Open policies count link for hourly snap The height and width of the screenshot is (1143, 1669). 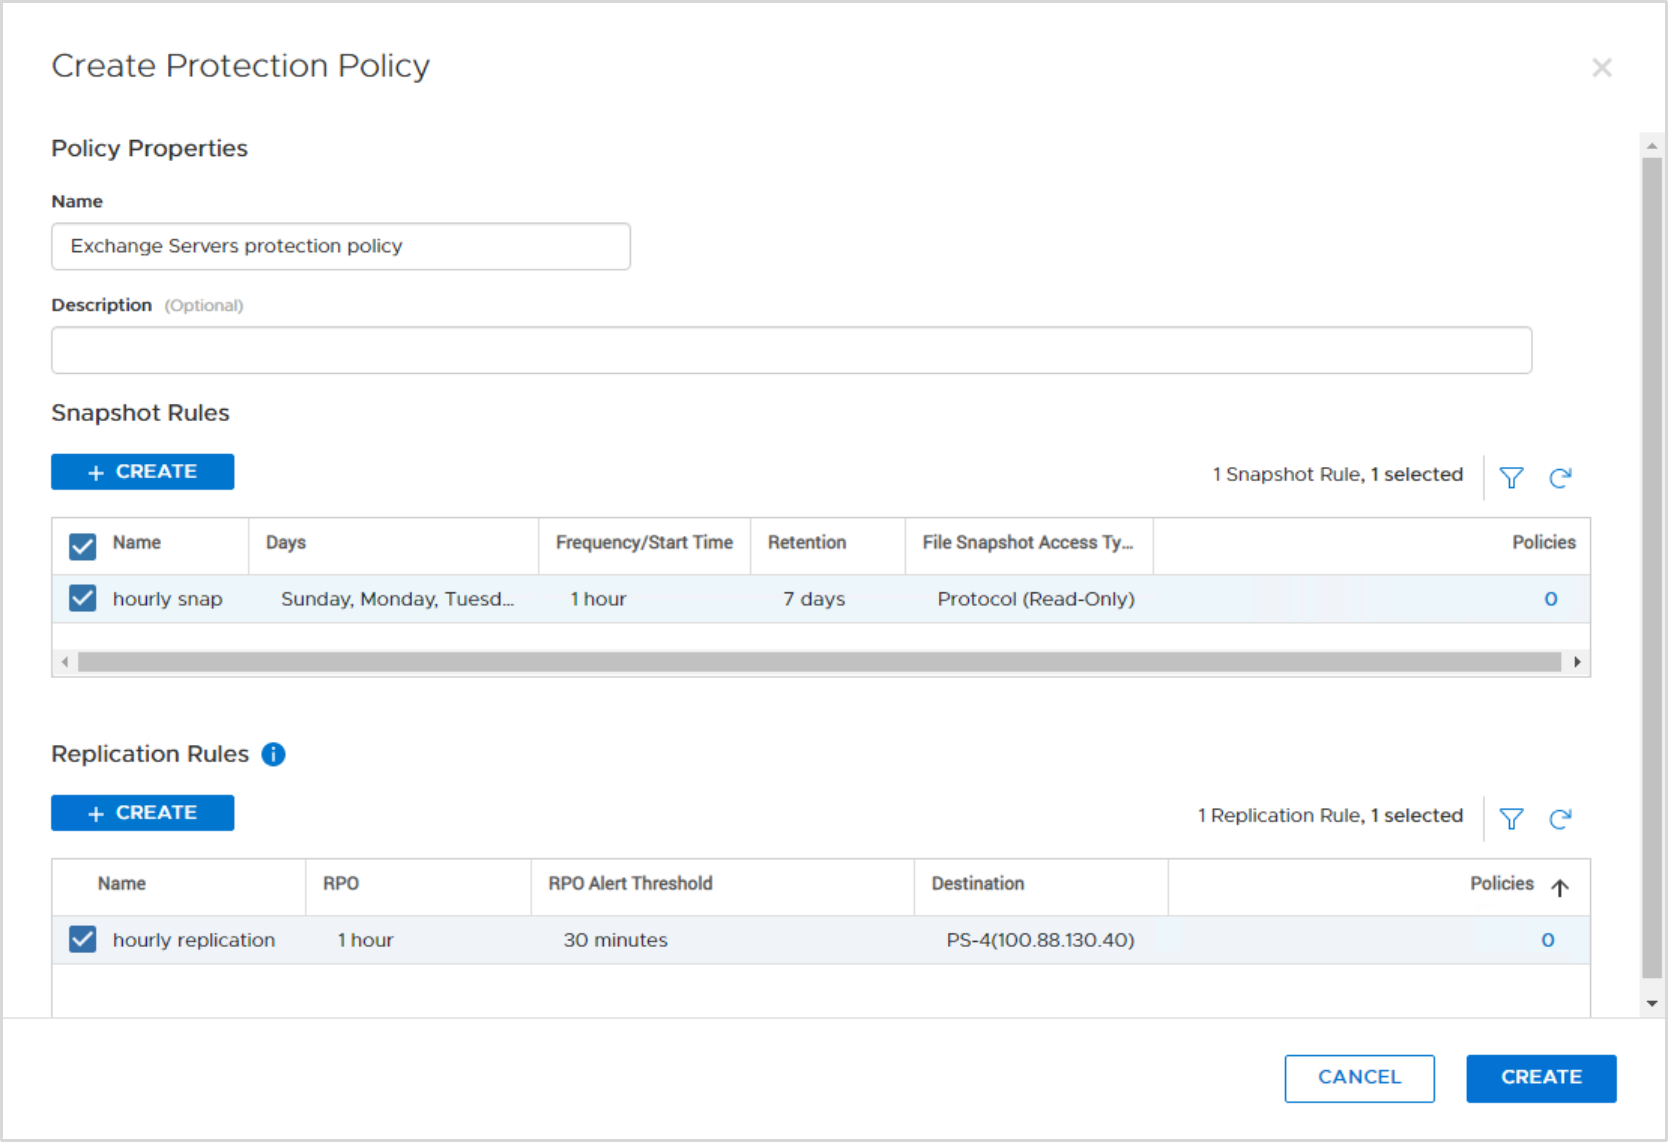pos(1550,599)
